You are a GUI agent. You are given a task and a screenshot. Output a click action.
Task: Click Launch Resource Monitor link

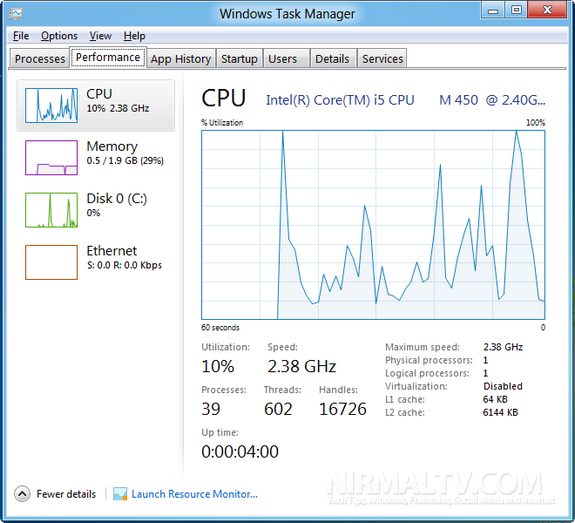[195, 494]
